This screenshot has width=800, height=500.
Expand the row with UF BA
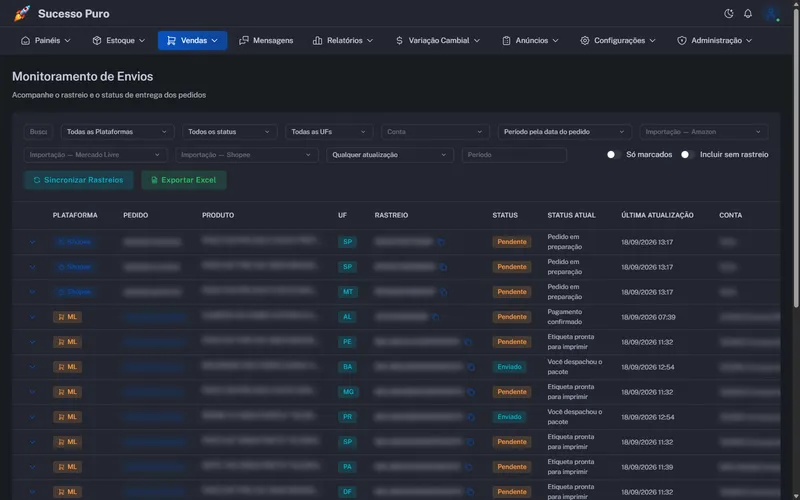click(32, 367)
